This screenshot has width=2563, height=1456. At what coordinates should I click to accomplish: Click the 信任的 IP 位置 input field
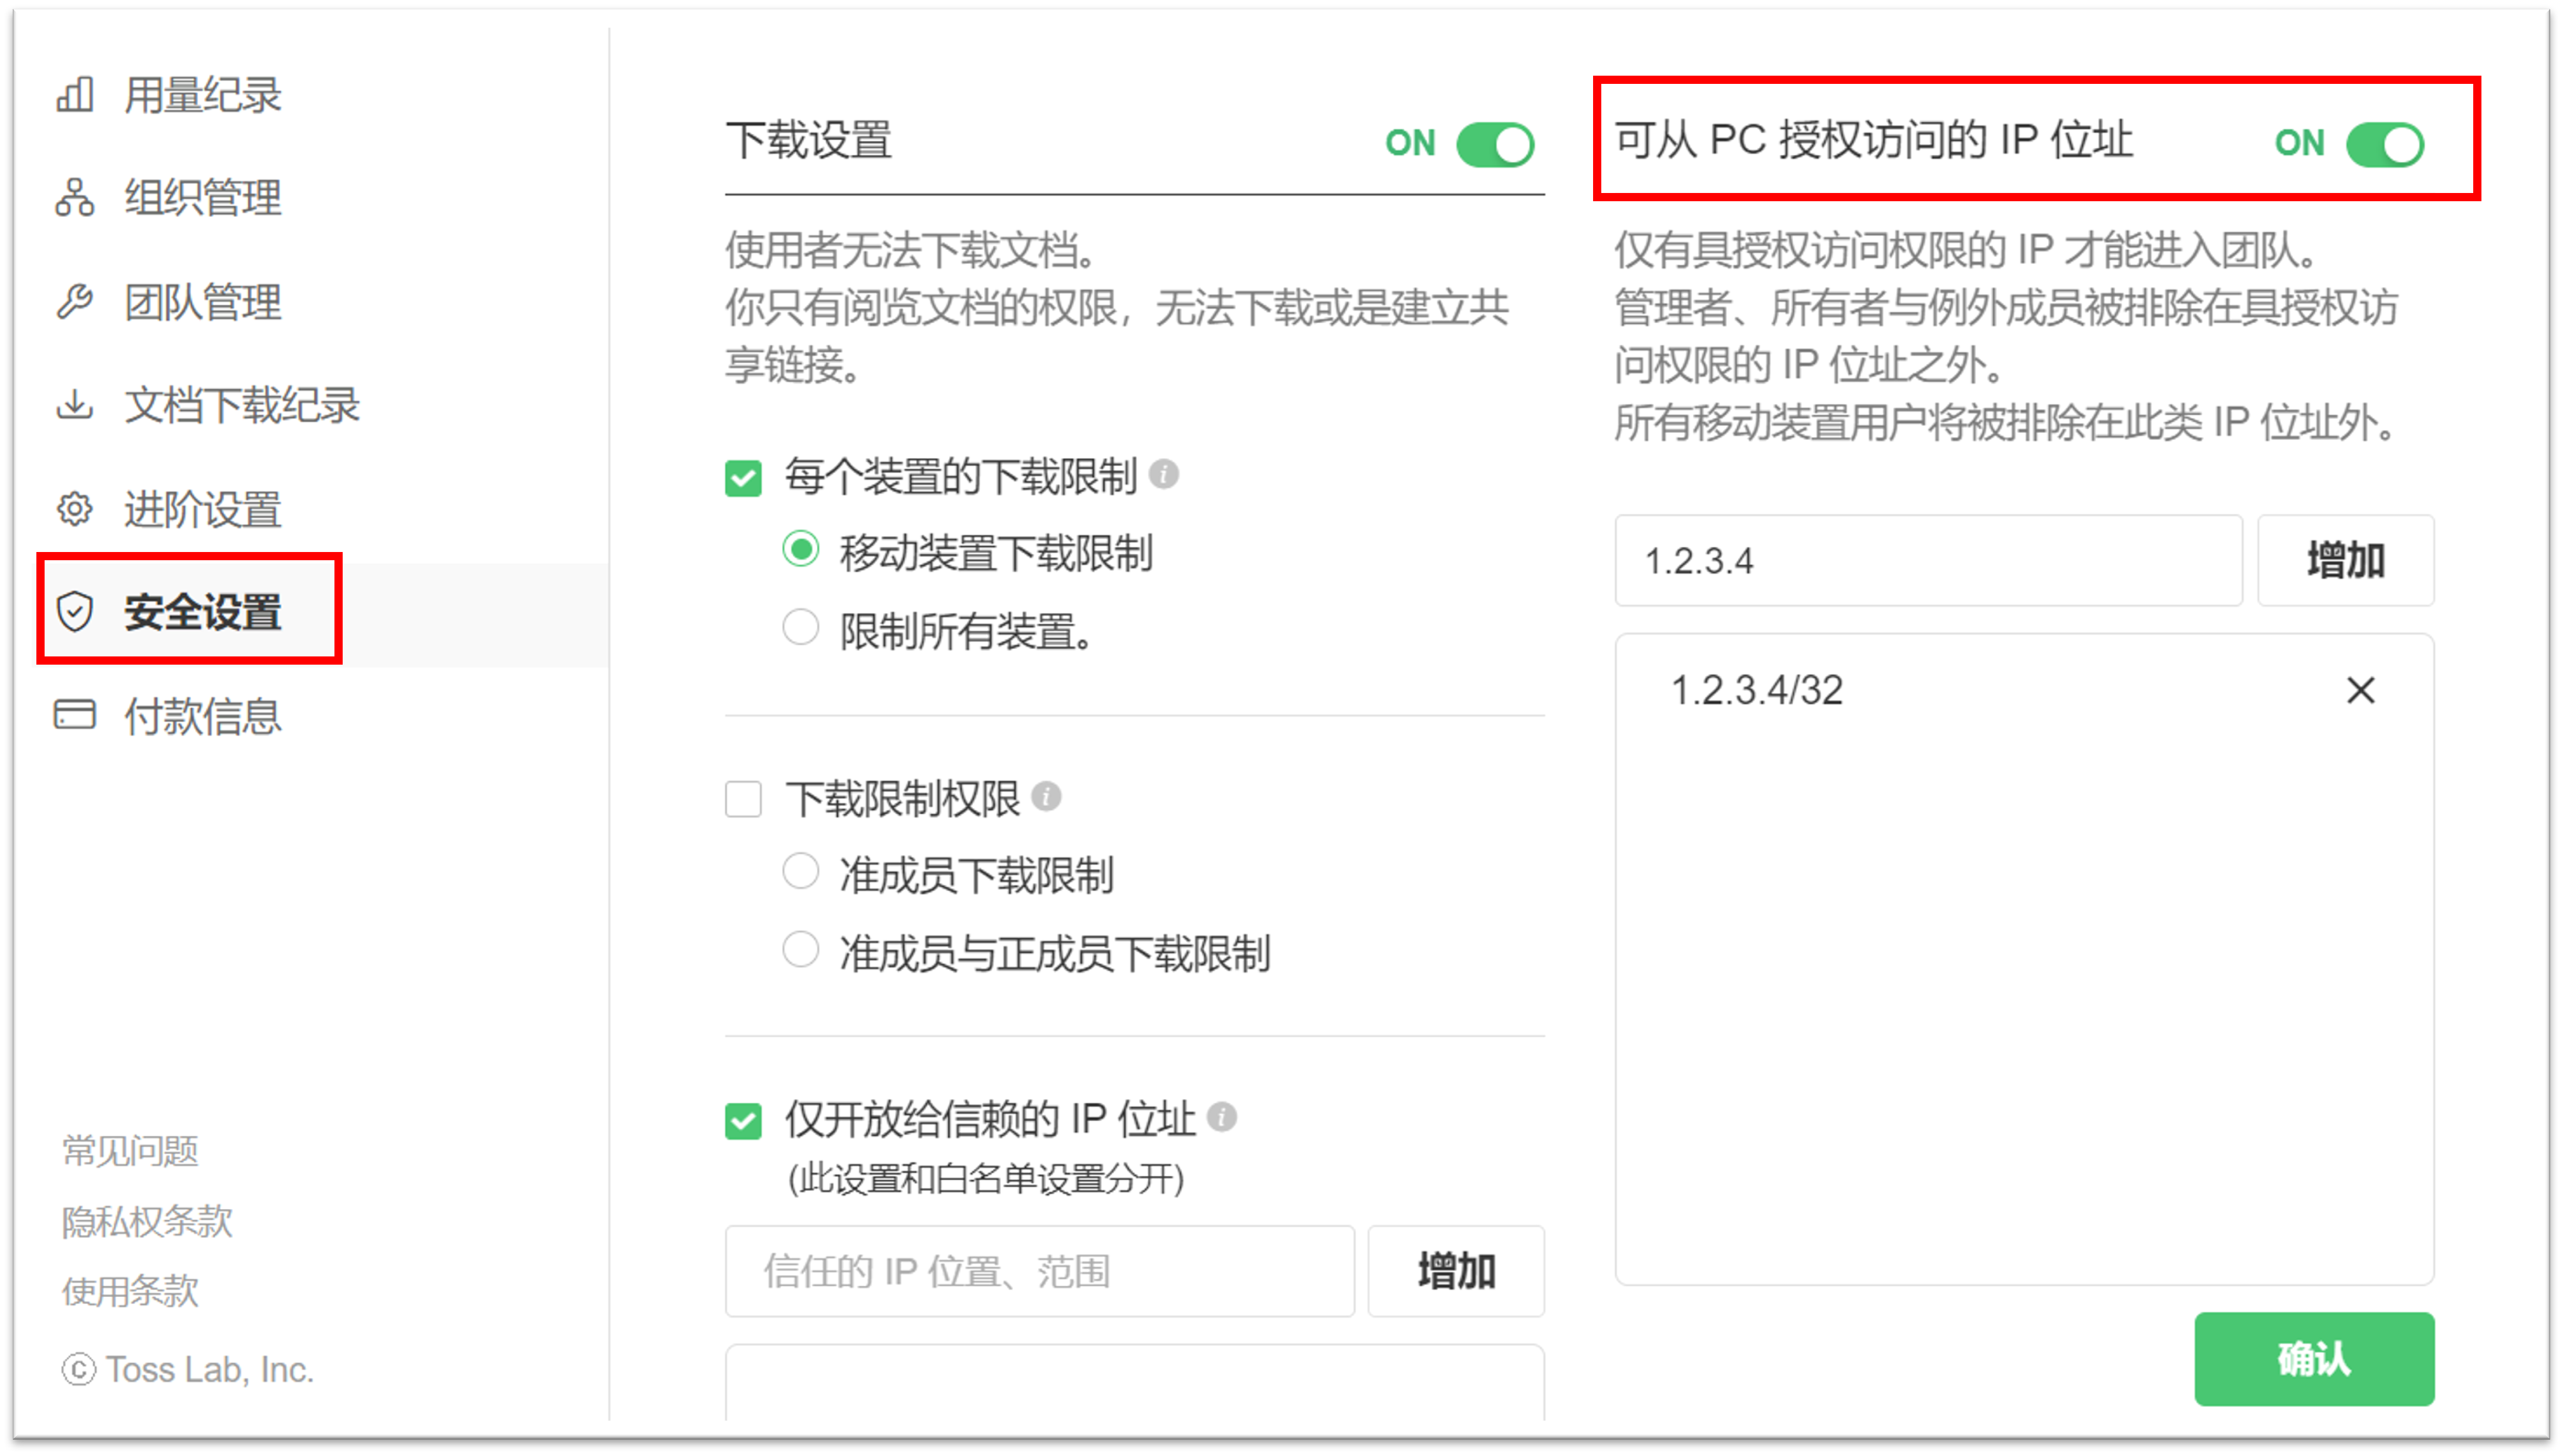tap(1039, 1271)
